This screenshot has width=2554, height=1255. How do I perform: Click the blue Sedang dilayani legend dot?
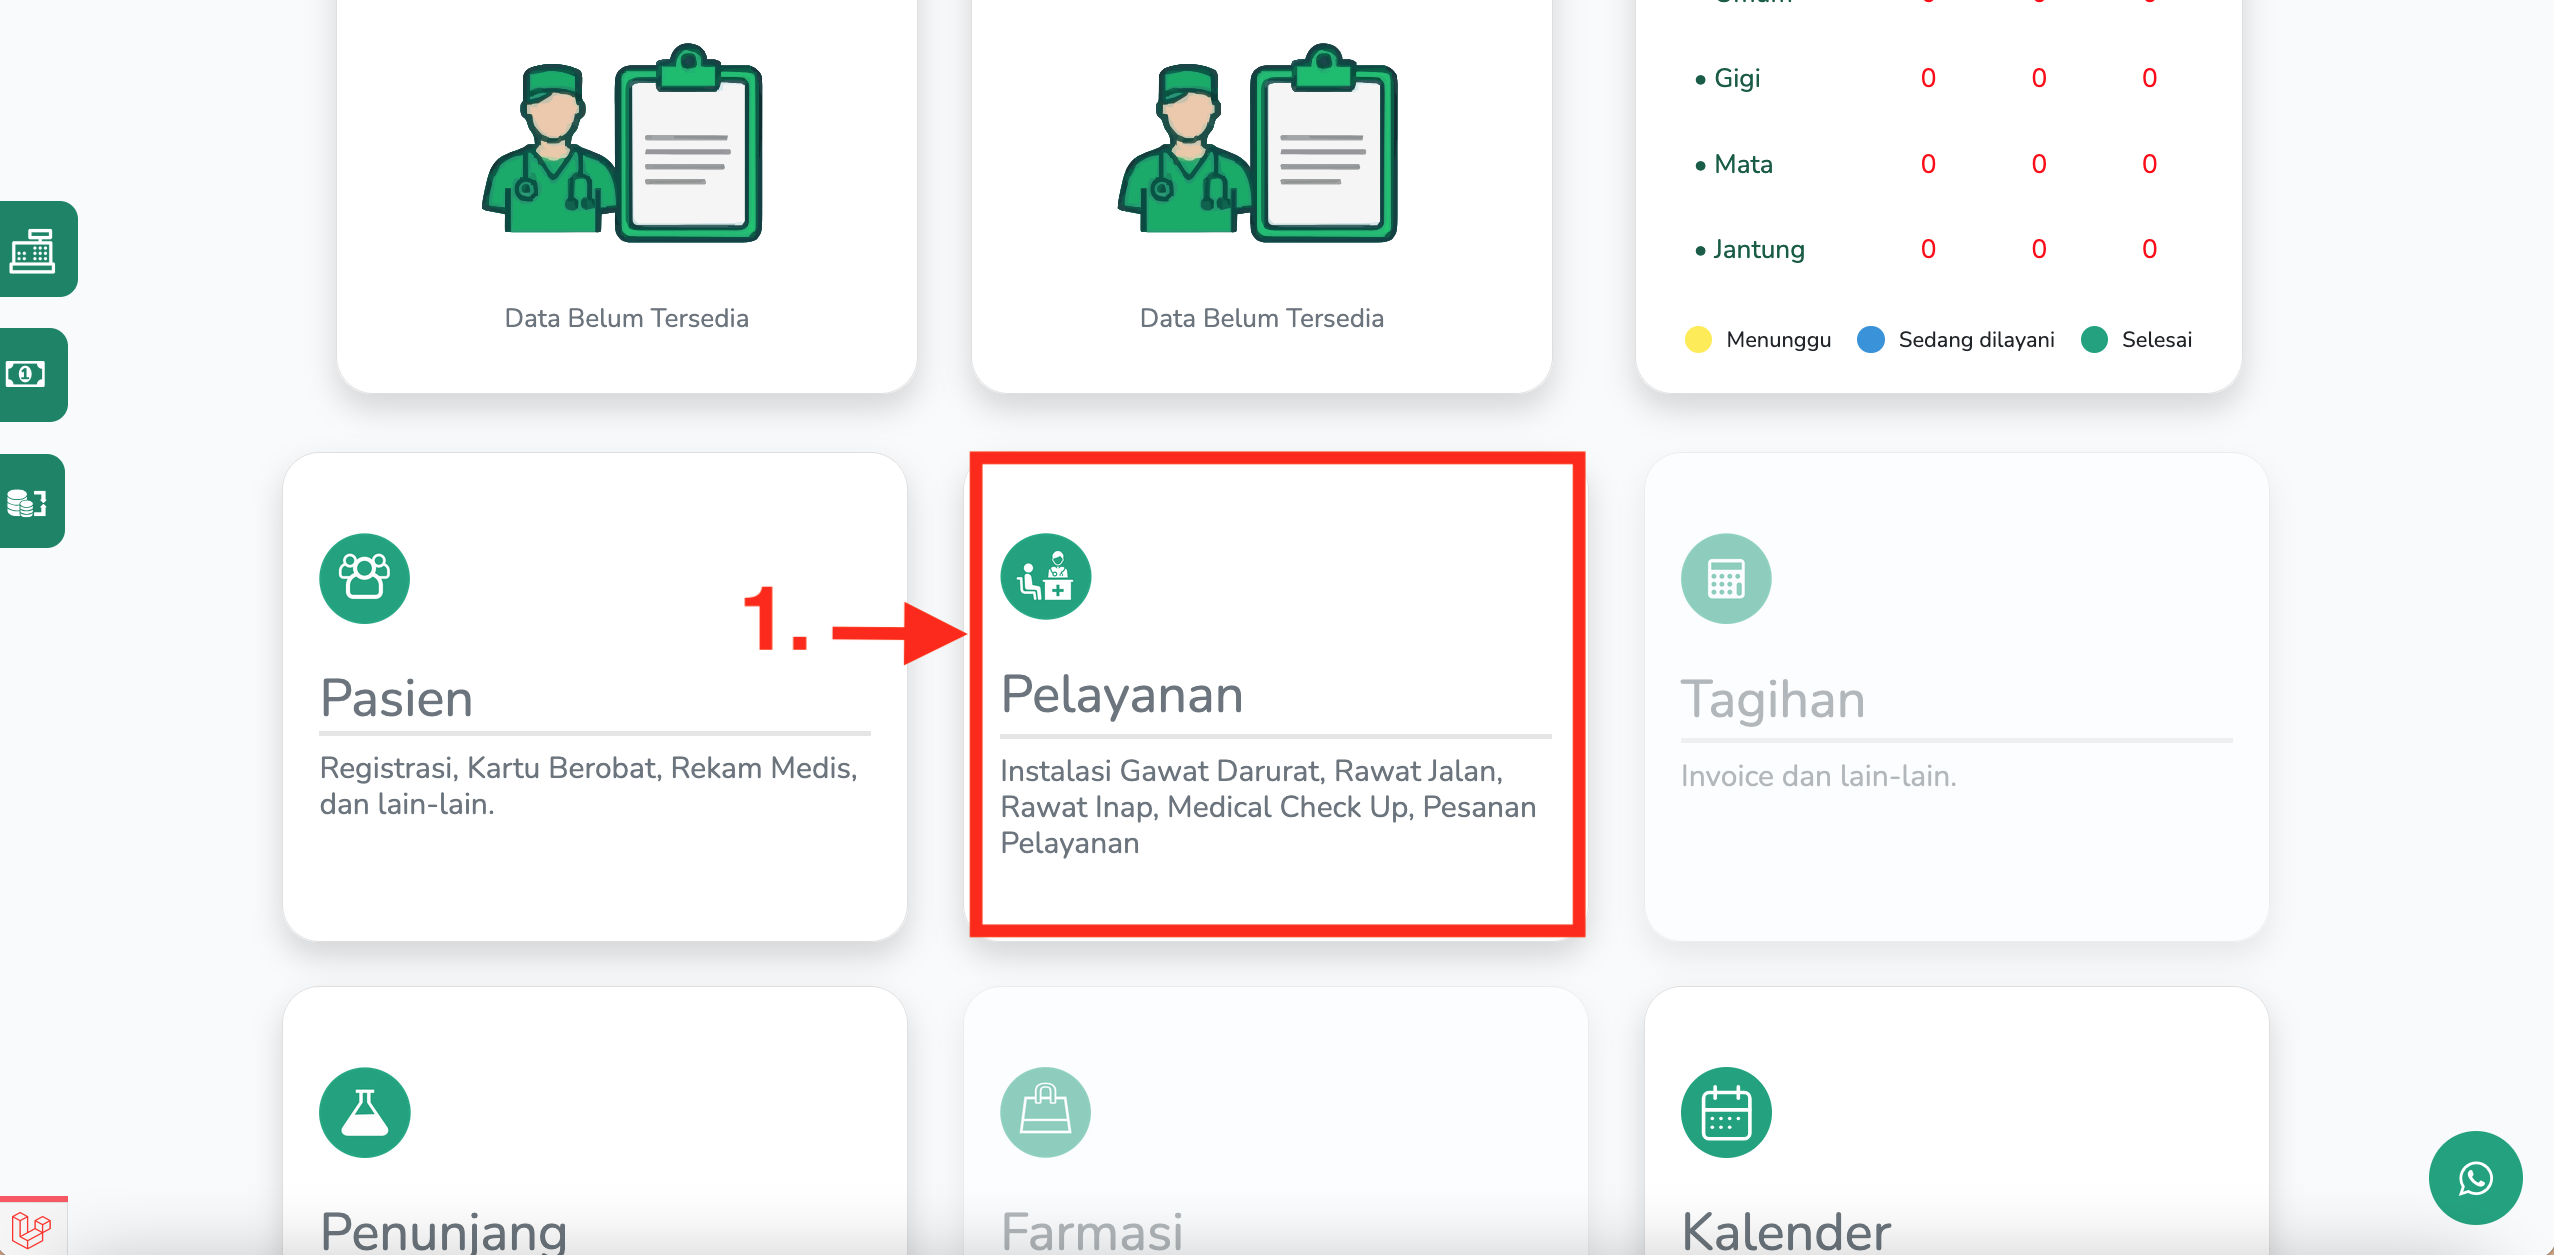[x=1870, y=340]
